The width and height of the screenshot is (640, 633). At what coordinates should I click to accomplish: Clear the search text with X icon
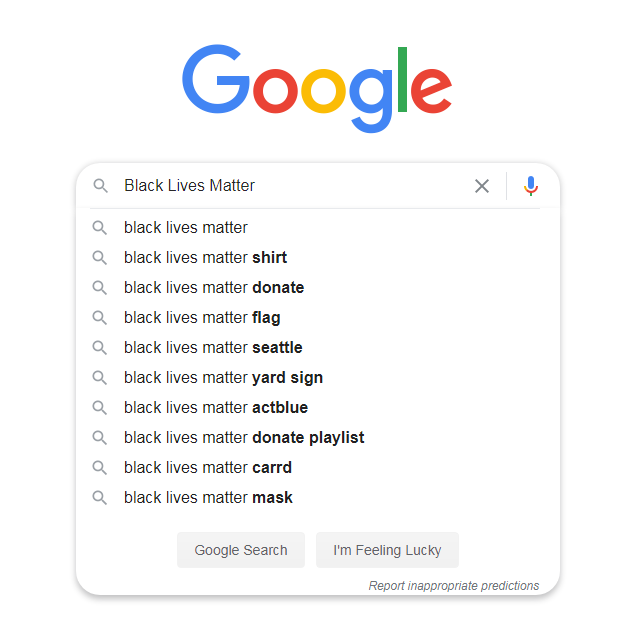pyautogui.click(x=482, y=186)
